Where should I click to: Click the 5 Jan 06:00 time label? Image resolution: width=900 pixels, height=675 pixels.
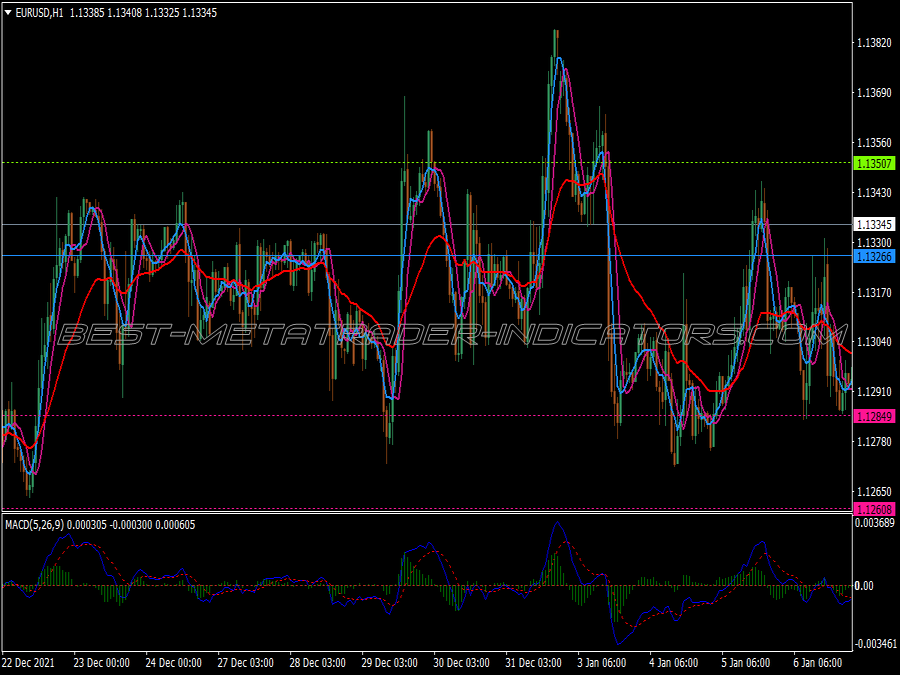coord(746,662)
